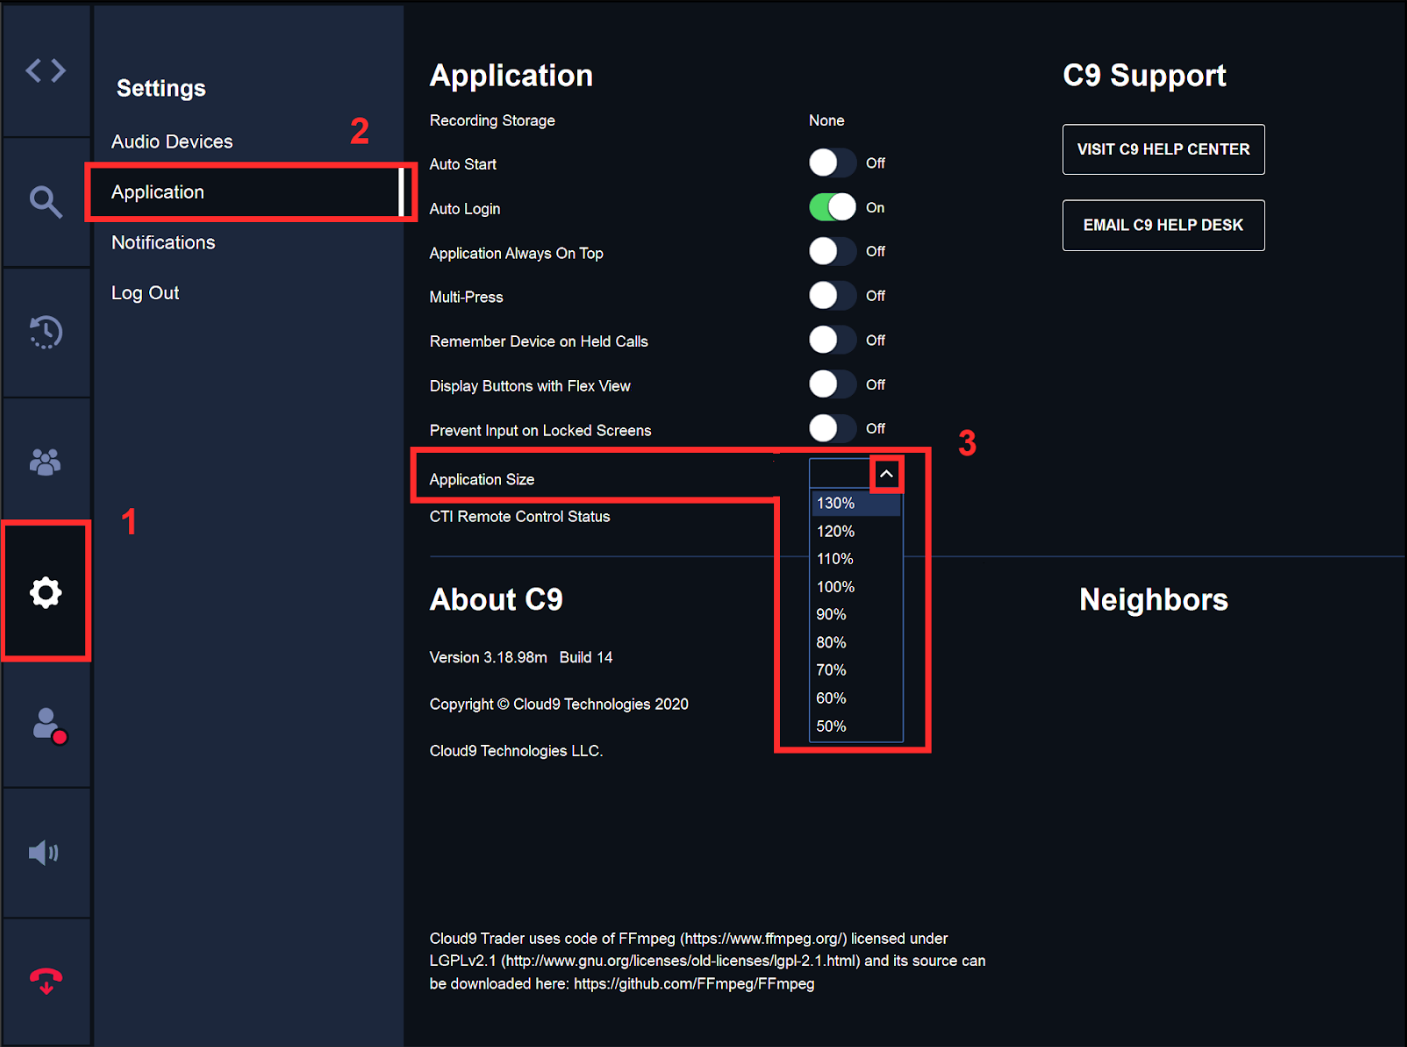This screenshot has width=1407, height=1047.
Task: Select Application in the Settings menu
Action: coord(248,192)
